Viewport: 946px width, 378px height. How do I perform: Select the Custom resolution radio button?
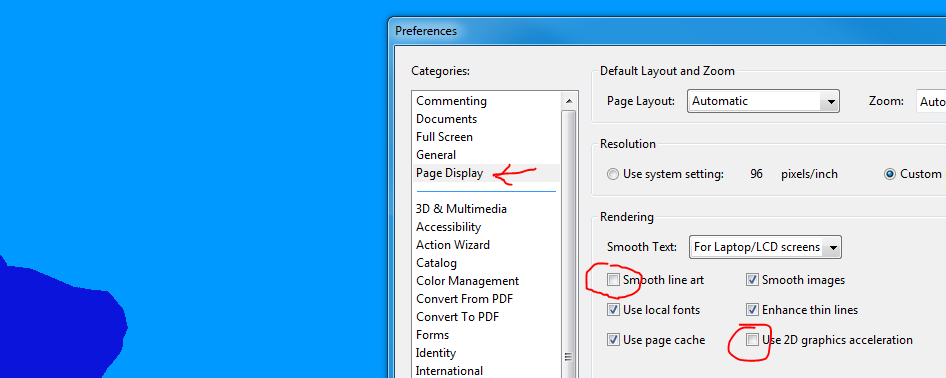coord(889,174)
